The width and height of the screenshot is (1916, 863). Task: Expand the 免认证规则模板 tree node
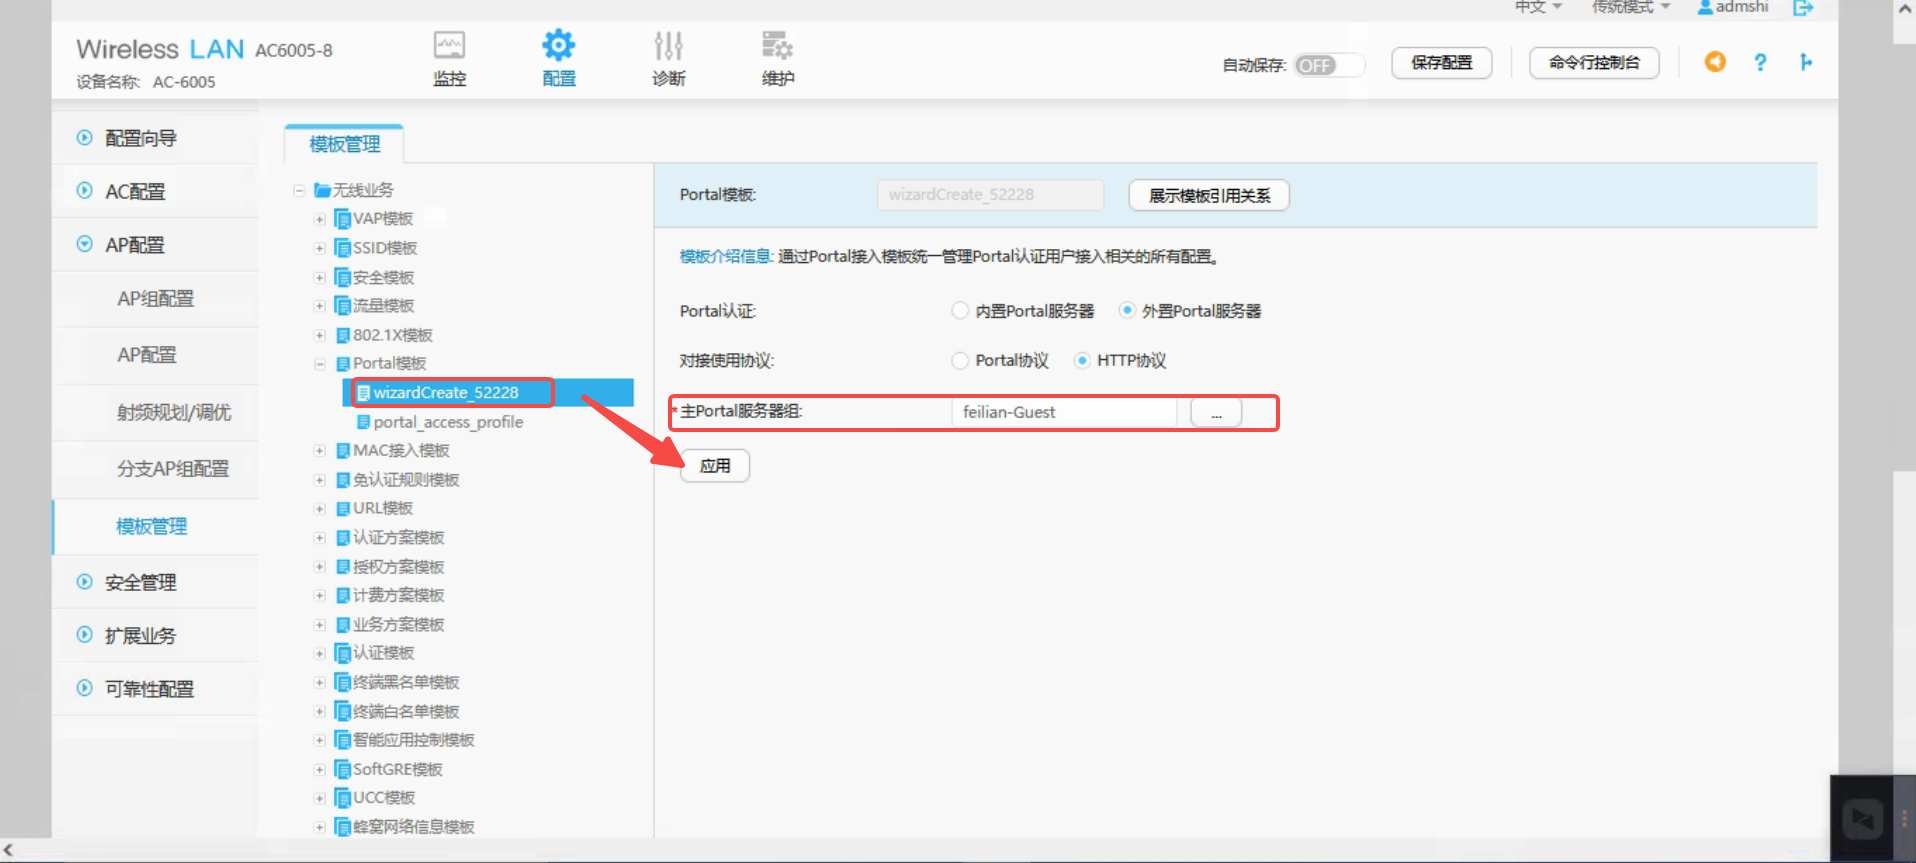320,480
